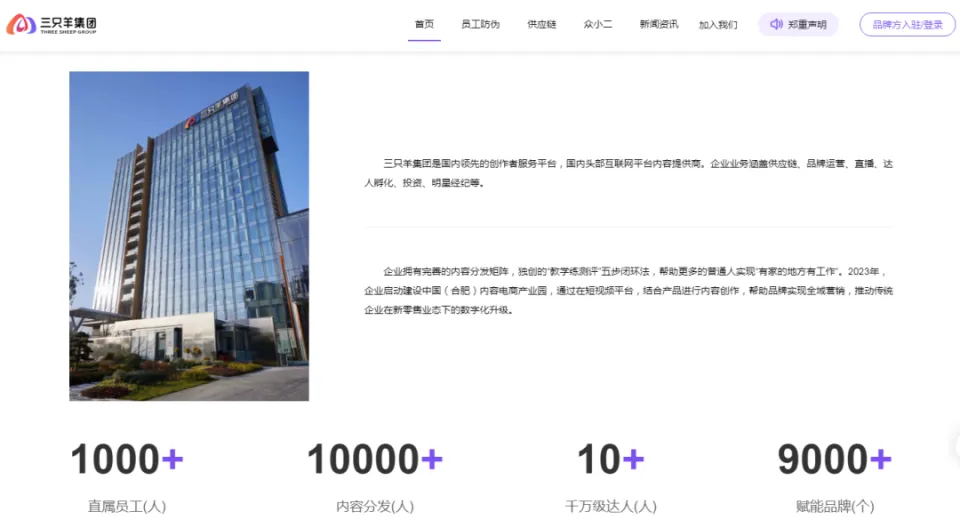This screenshot has width=960, height=520.
Task: Click the Three Sheep Group logo
Action: tap(51, 24)
